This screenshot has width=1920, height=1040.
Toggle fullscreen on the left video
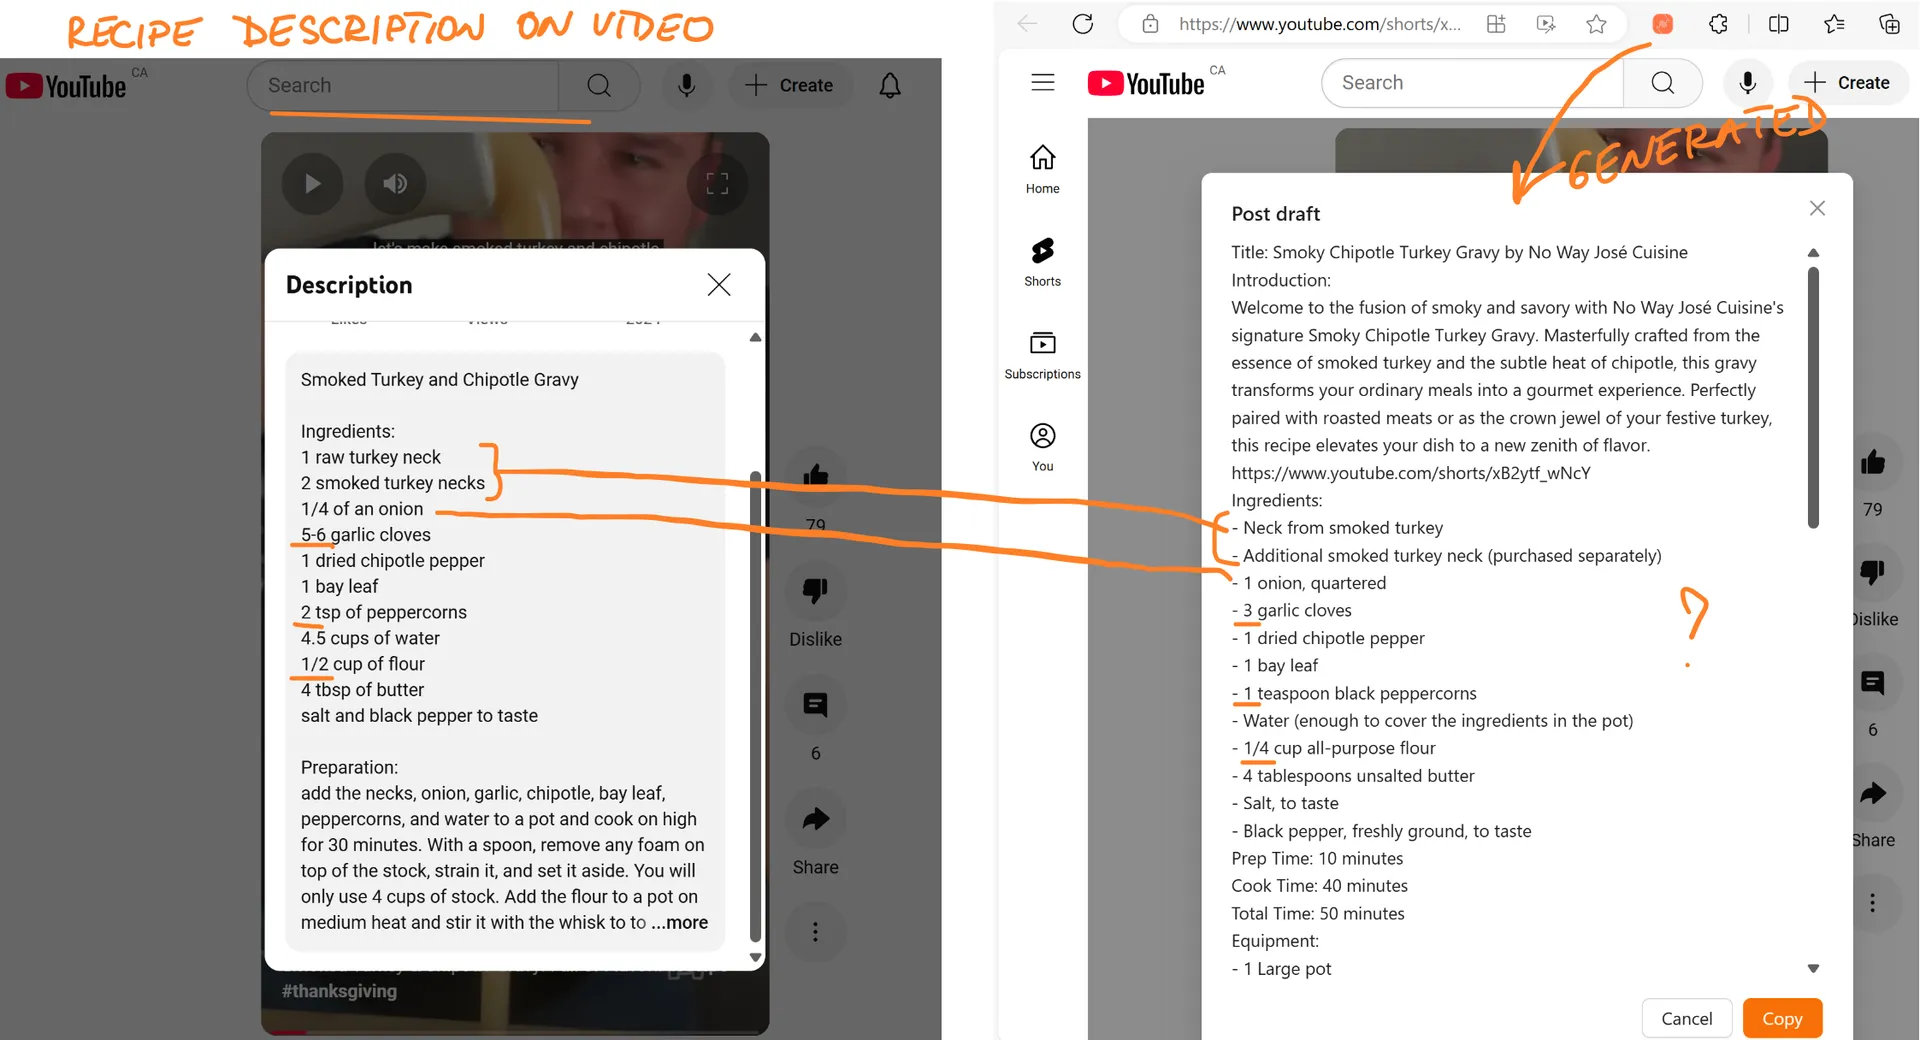pyautogui.click(x=717, y=184)
